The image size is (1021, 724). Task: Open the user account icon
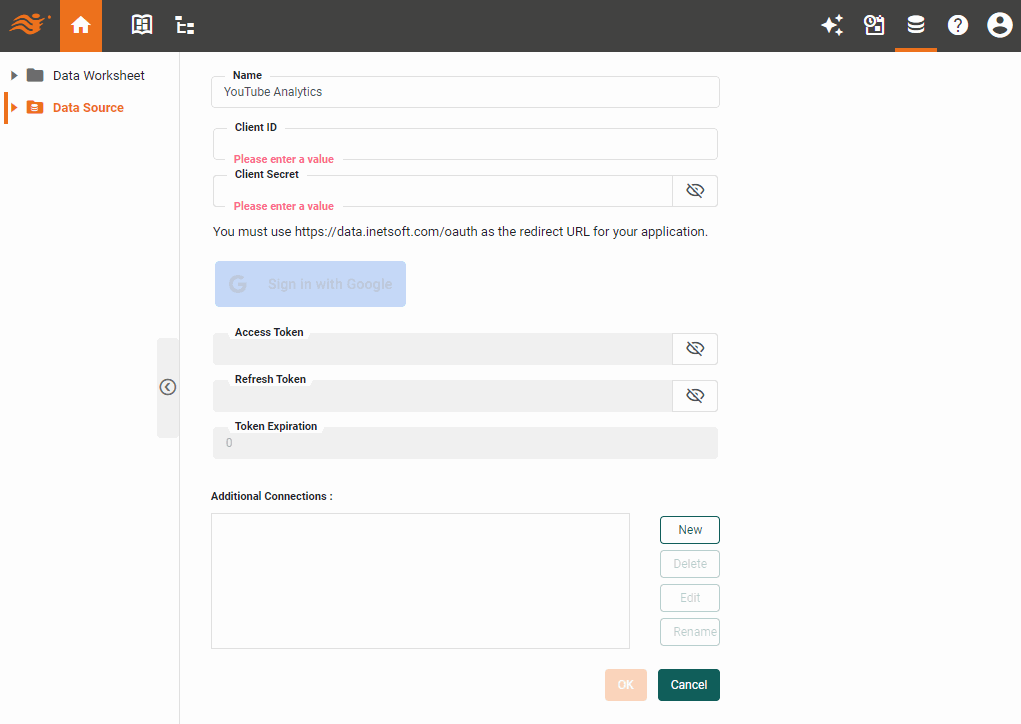[999, 25]
